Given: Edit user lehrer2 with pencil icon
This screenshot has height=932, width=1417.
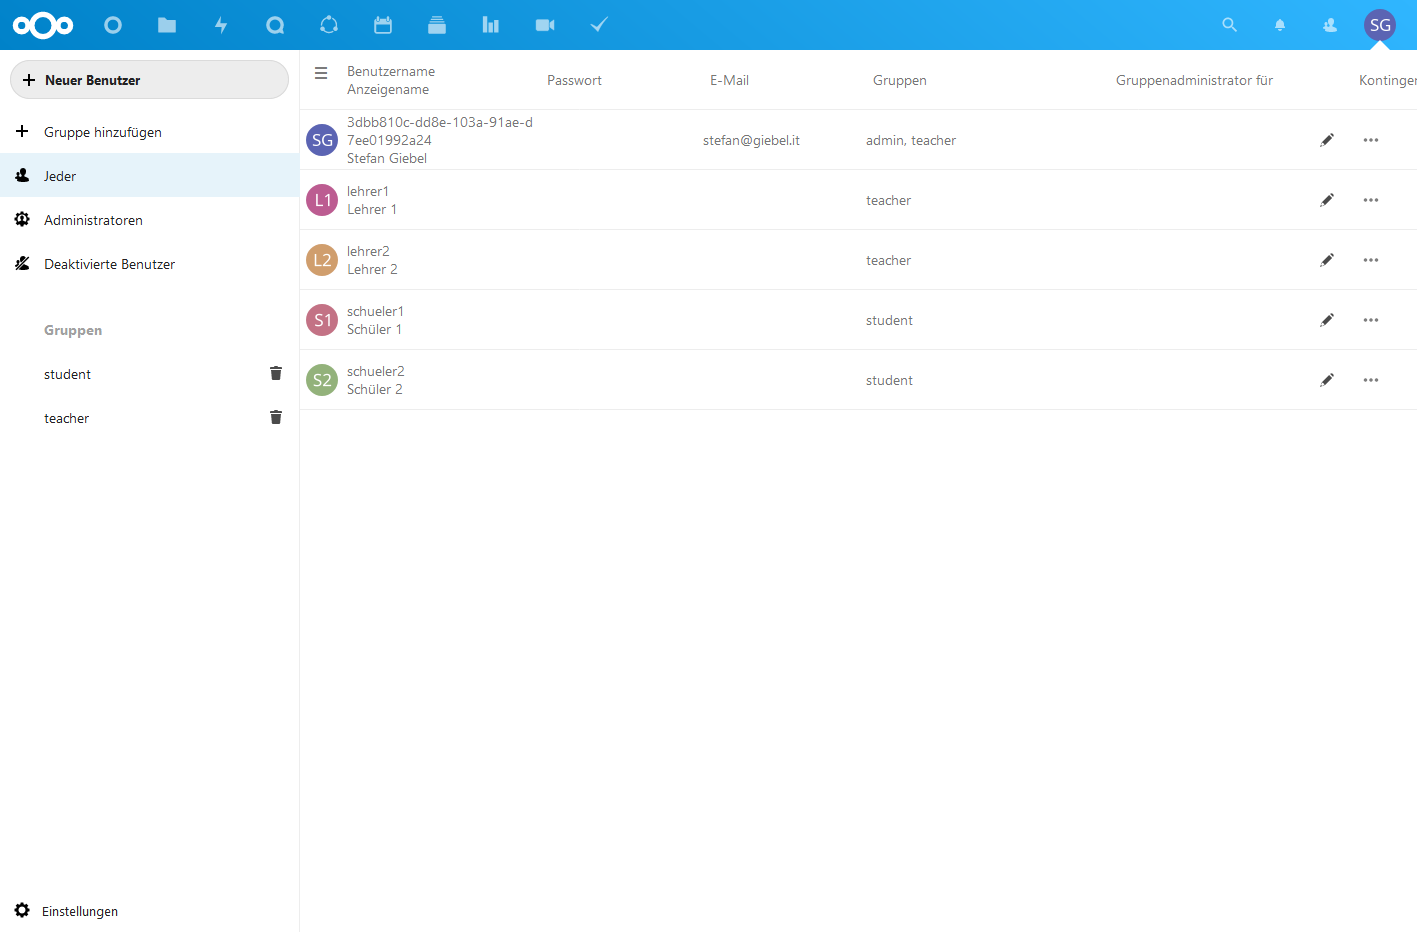Looking at the screenshot, I should point(1327,260).
